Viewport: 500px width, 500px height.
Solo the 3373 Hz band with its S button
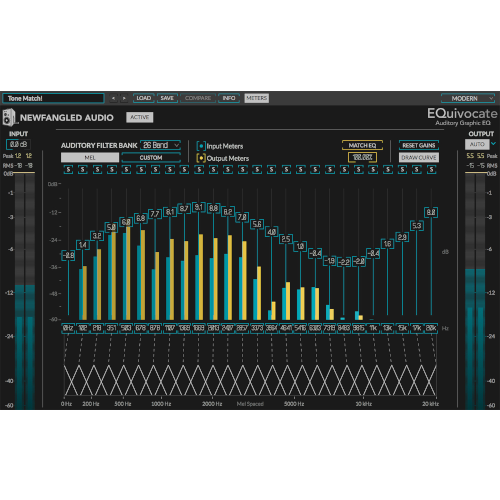257,170
